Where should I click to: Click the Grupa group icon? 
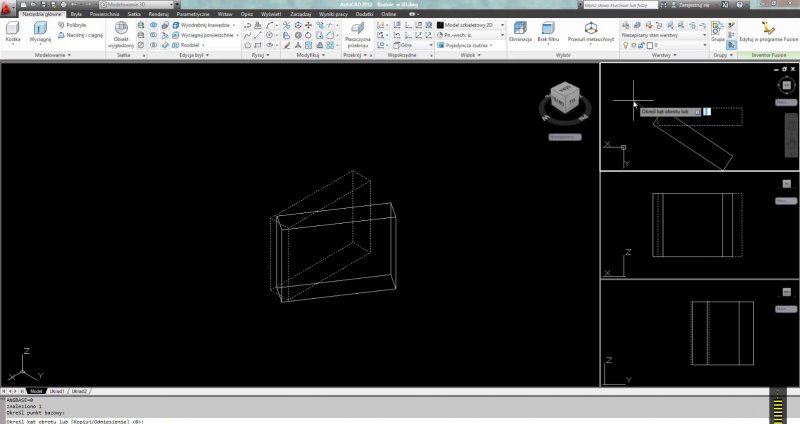pyautogui.click(x=717, y=31)
